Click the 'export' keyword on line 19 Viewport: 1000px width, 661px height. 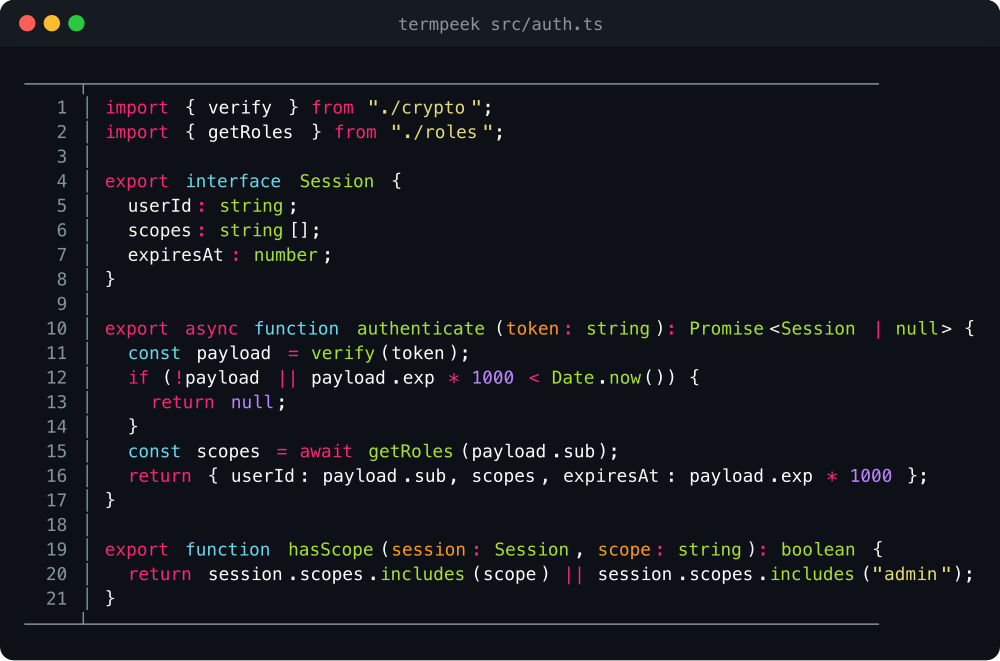click(136, 549)
